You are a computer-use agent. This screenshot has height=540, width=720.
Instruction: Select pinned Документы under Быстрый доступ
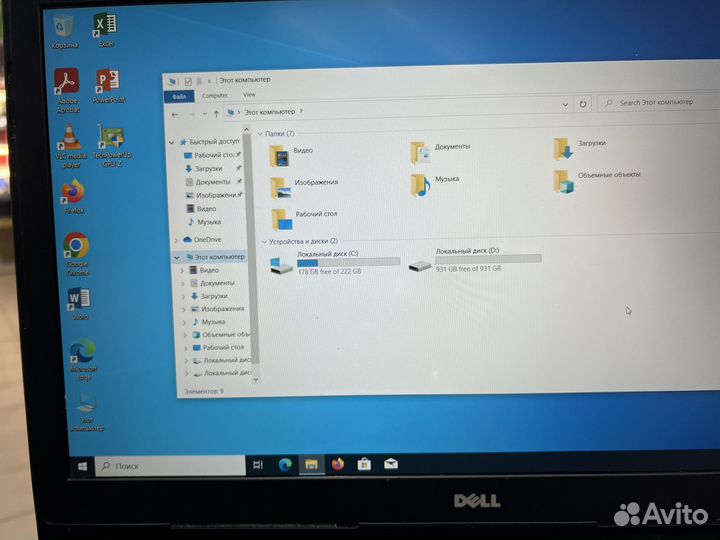coord(214,182)
